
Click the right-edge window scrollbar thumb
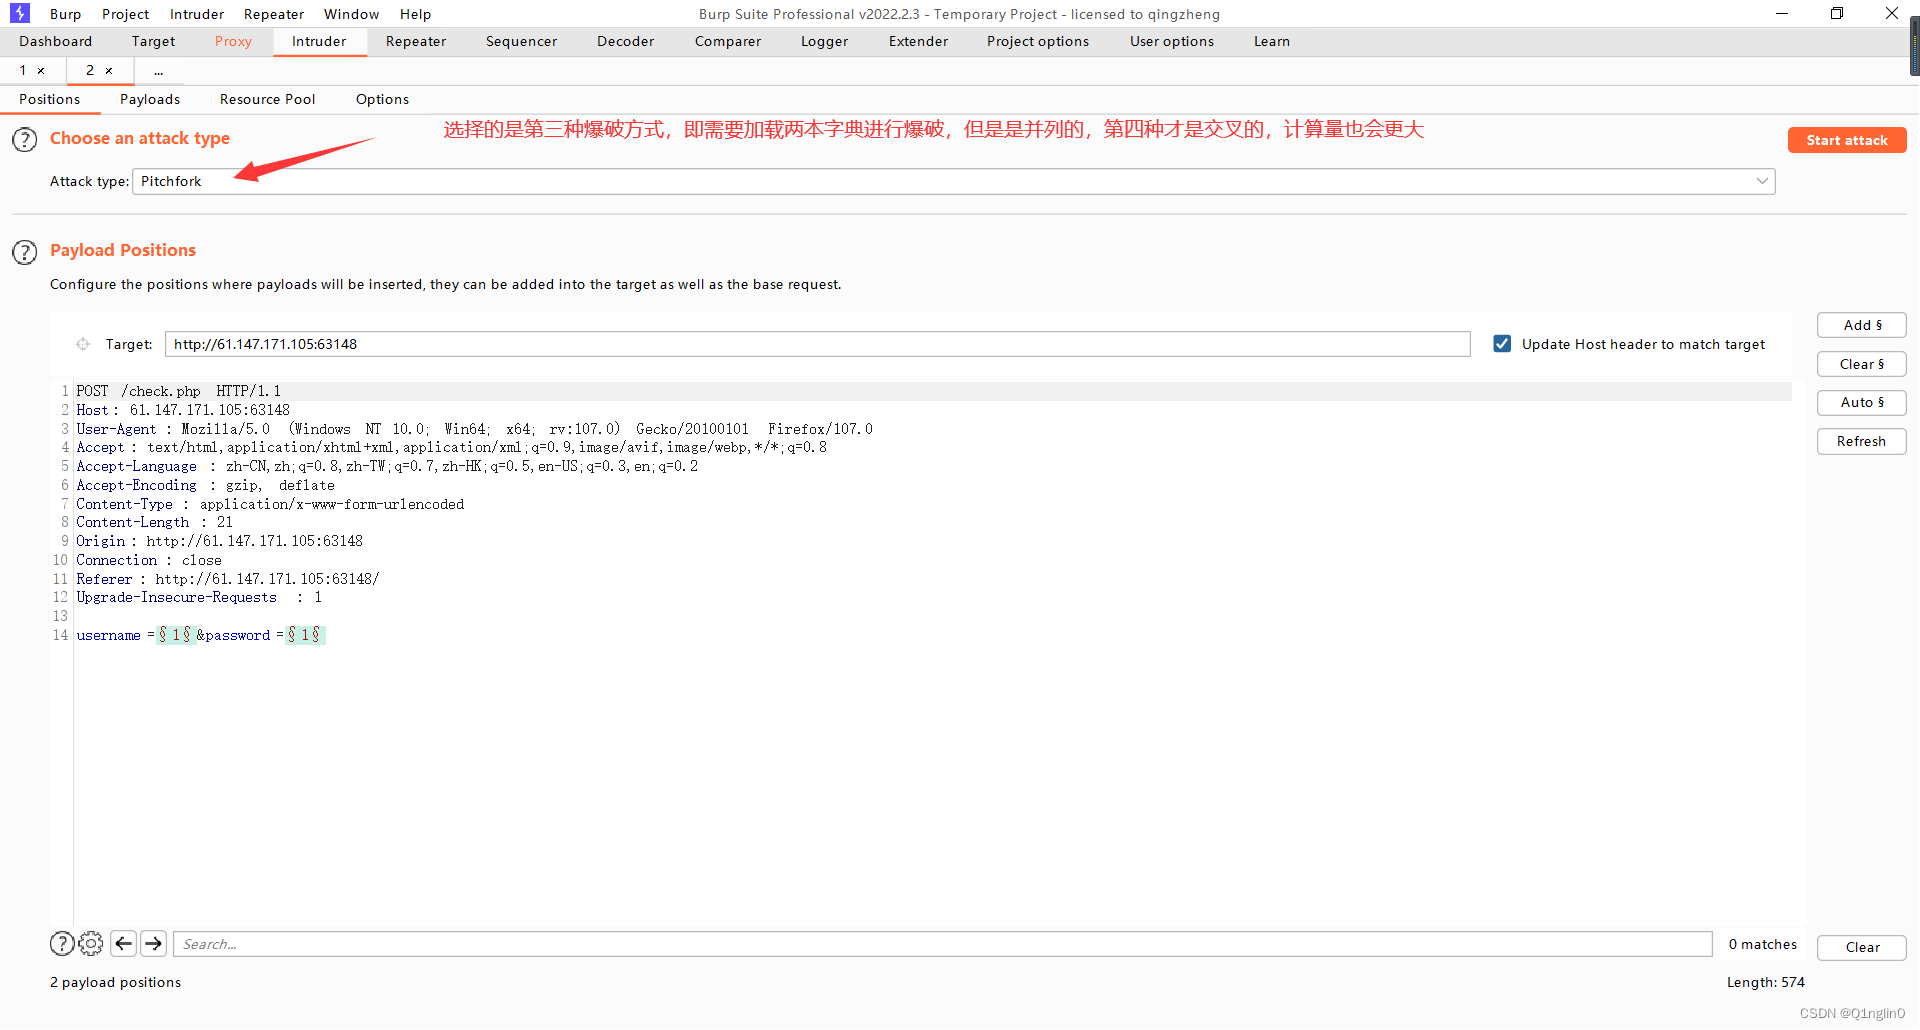pyautogui.click(x=1915, y=45)
